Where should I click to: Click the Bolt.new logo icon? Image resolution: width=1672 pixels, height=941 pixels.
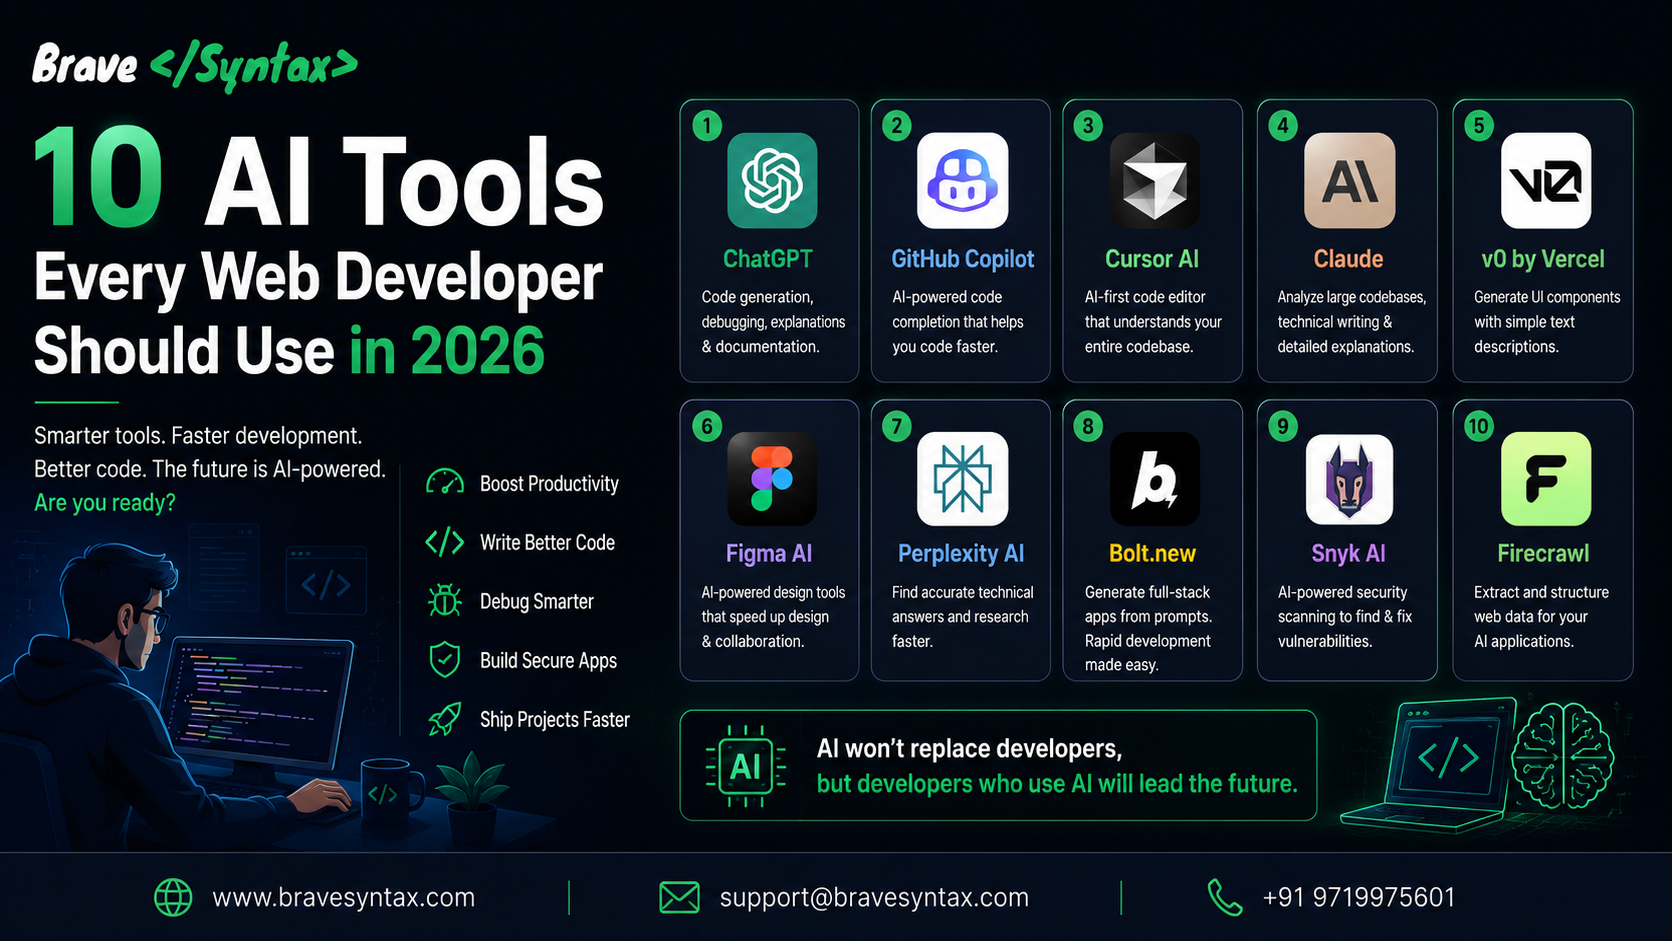coord(1155,479)
